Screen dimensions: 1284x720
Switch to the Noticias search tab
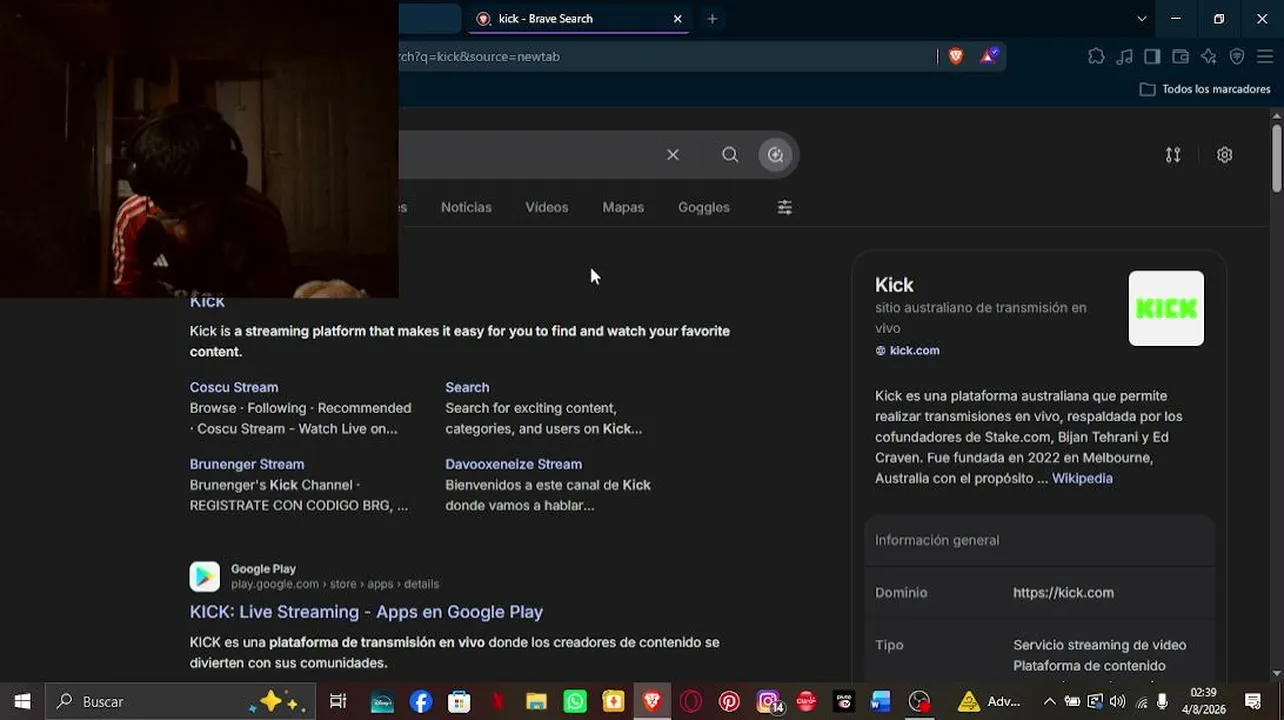(x=466, y=208)
